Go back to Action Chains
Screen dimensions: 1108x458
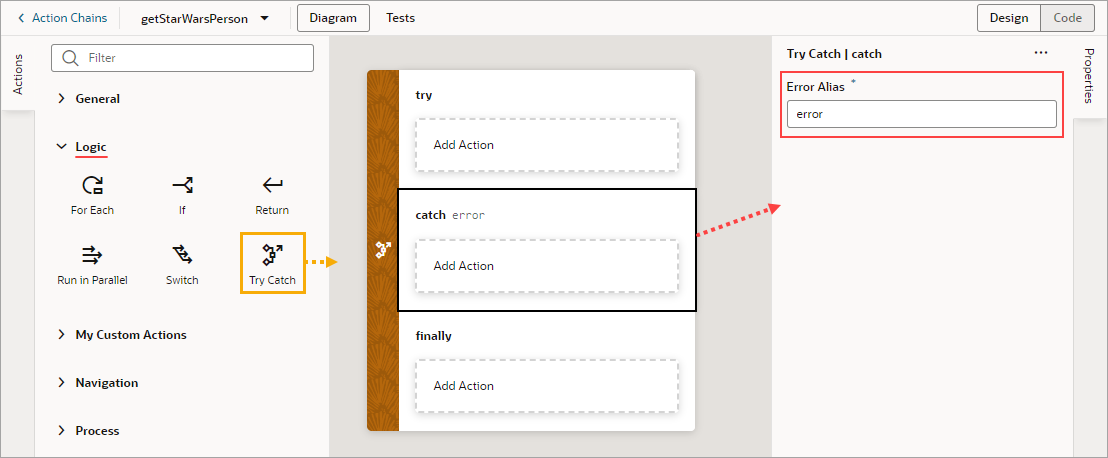coord(62,18)
